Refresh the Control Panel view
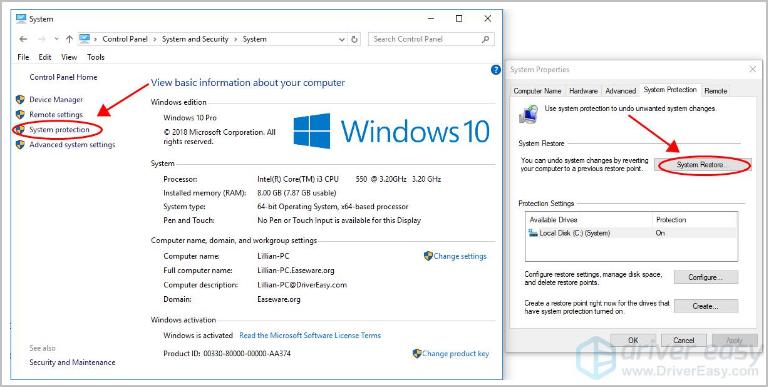 pos(355,39)
